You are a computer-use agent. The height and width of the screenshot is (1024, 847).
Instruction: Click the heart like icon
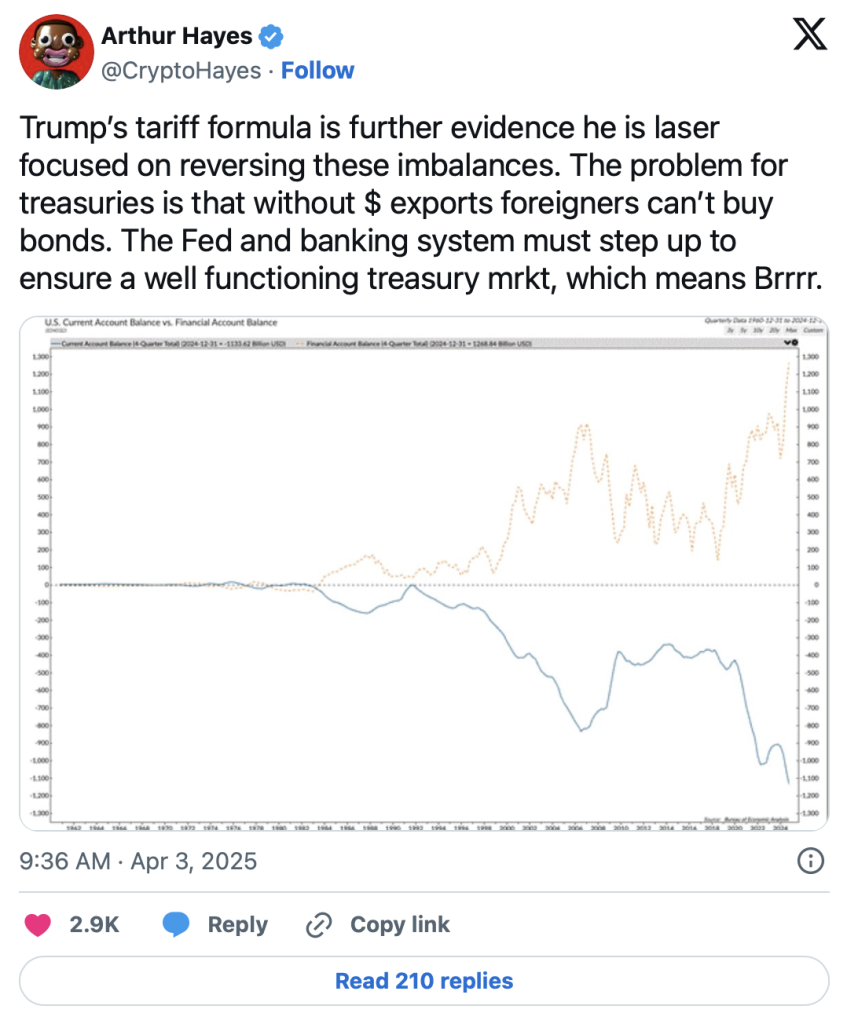(x=38, y=925)
